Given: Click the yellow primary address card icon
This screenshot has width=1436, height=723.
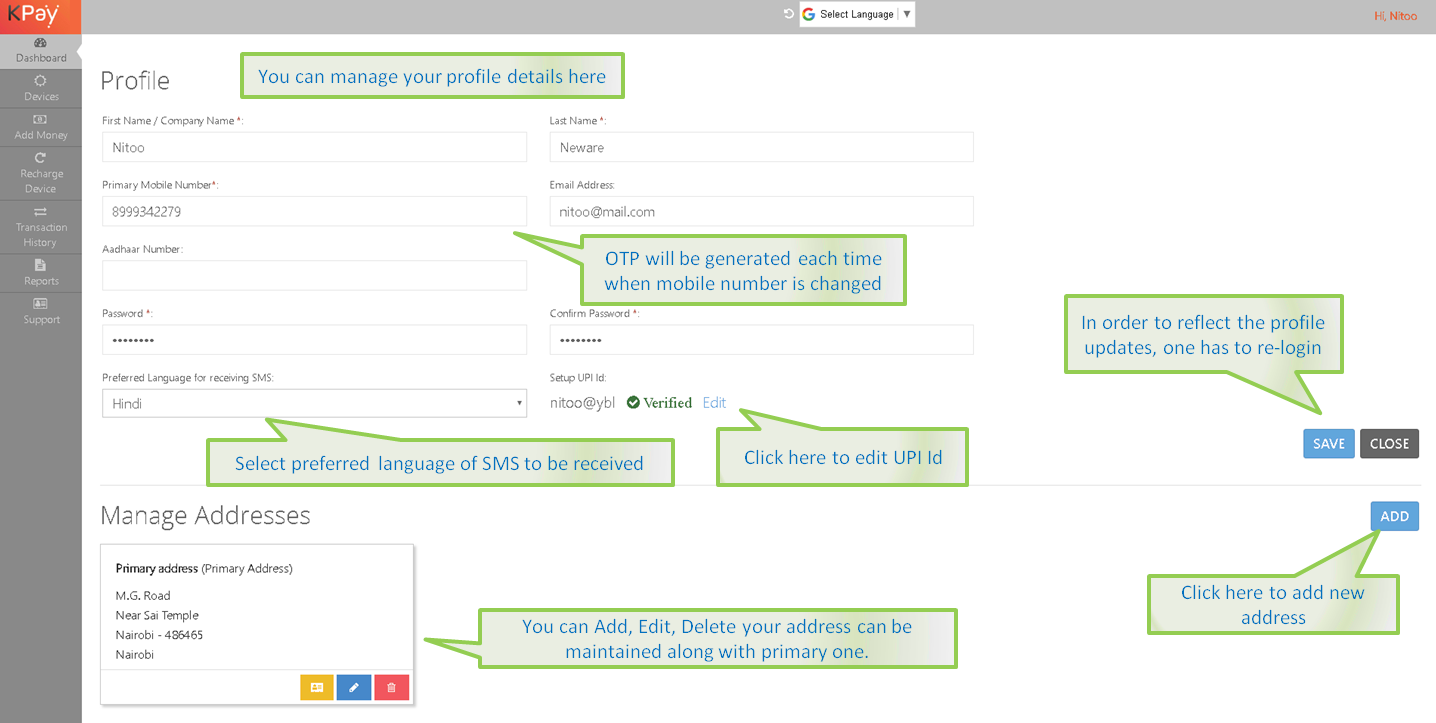Looking at the screenshot, I should [x=317, y=687].
